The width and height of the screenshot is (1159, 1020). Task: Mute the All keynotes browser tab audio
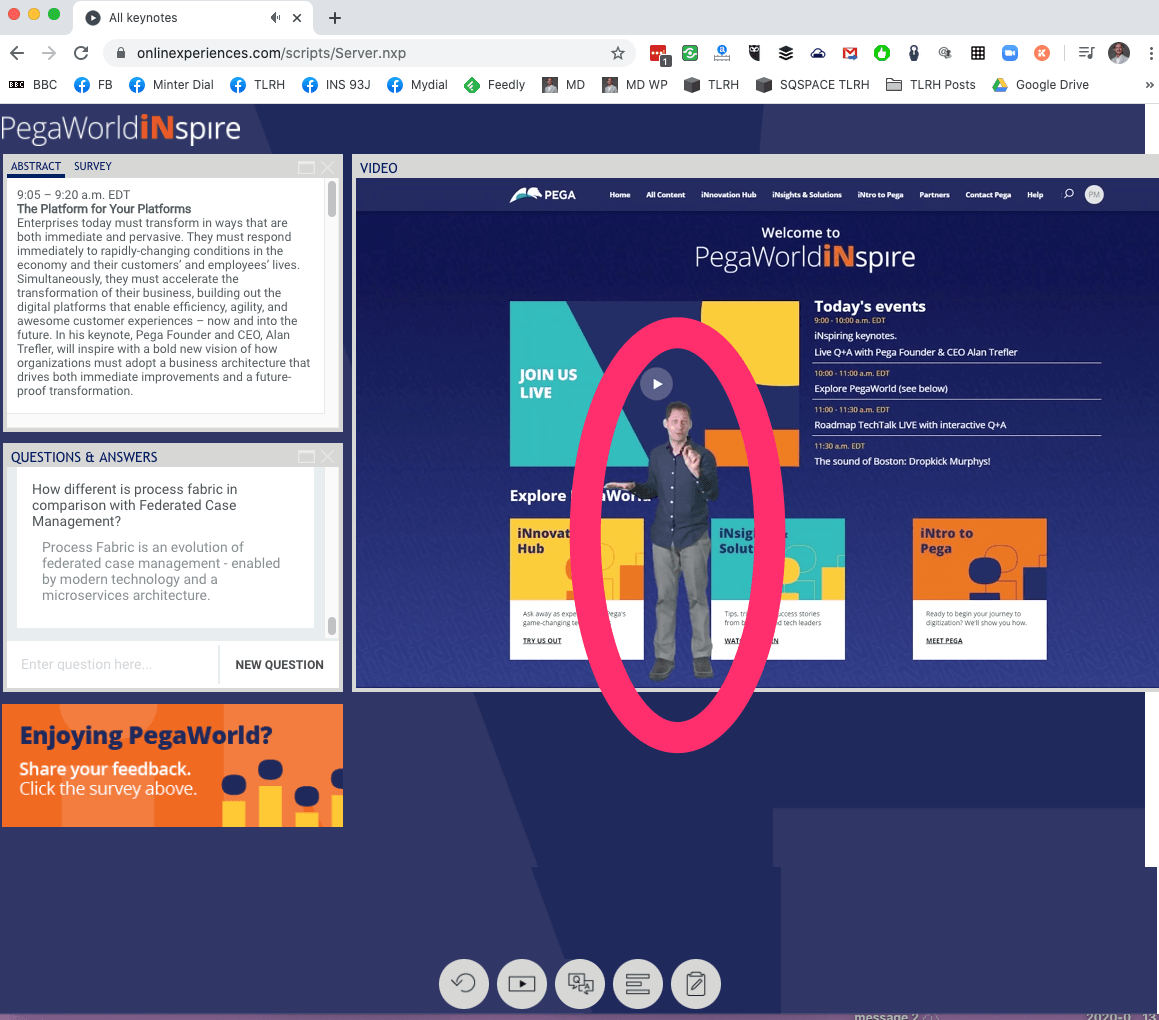click(x=275, y=17)
